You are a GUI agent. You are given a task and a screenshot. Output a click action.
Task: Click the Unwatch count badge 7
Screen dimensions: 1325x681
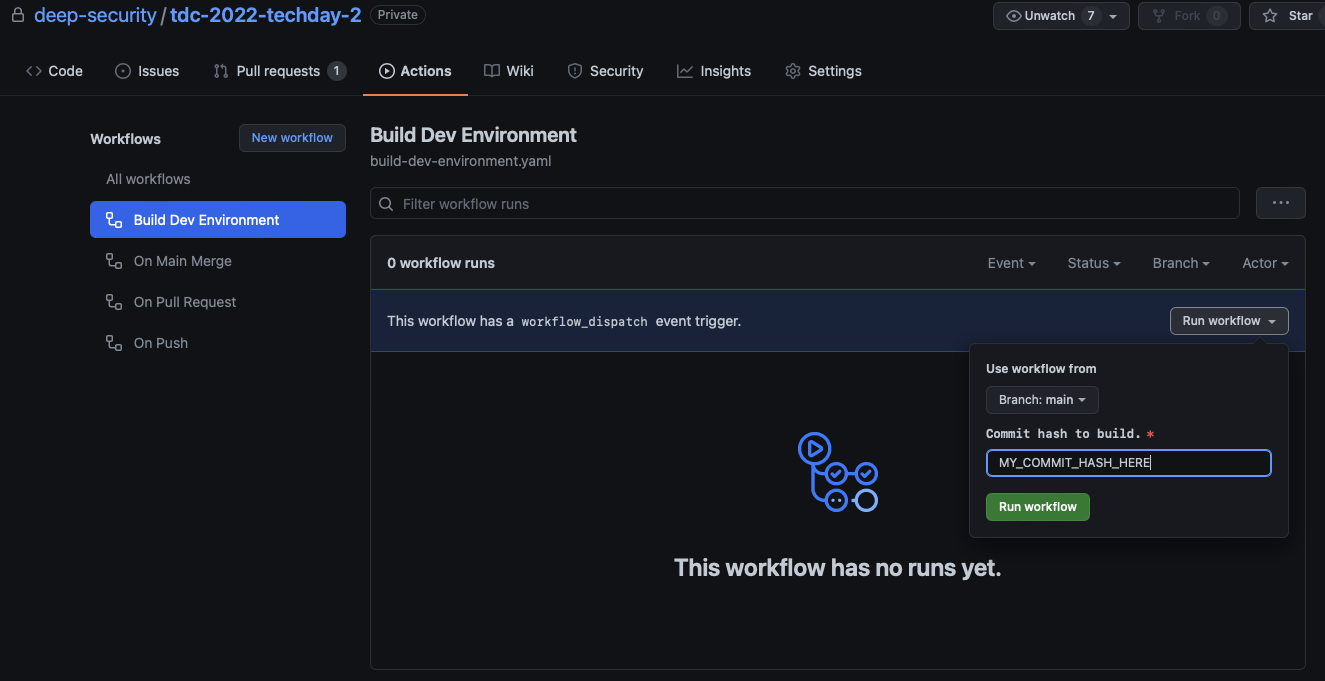click(1091, 16)
